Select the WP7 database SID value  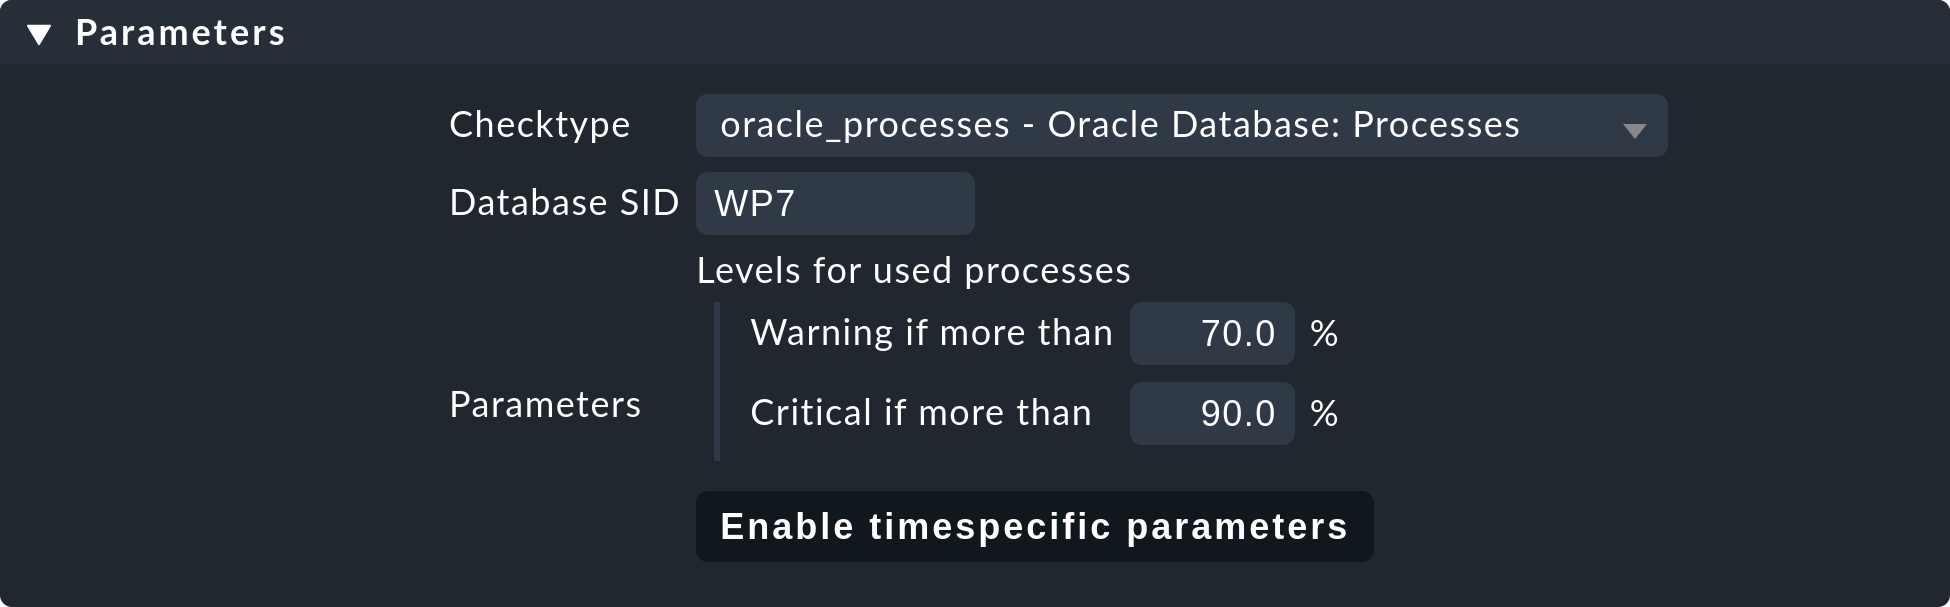[752, 203]
